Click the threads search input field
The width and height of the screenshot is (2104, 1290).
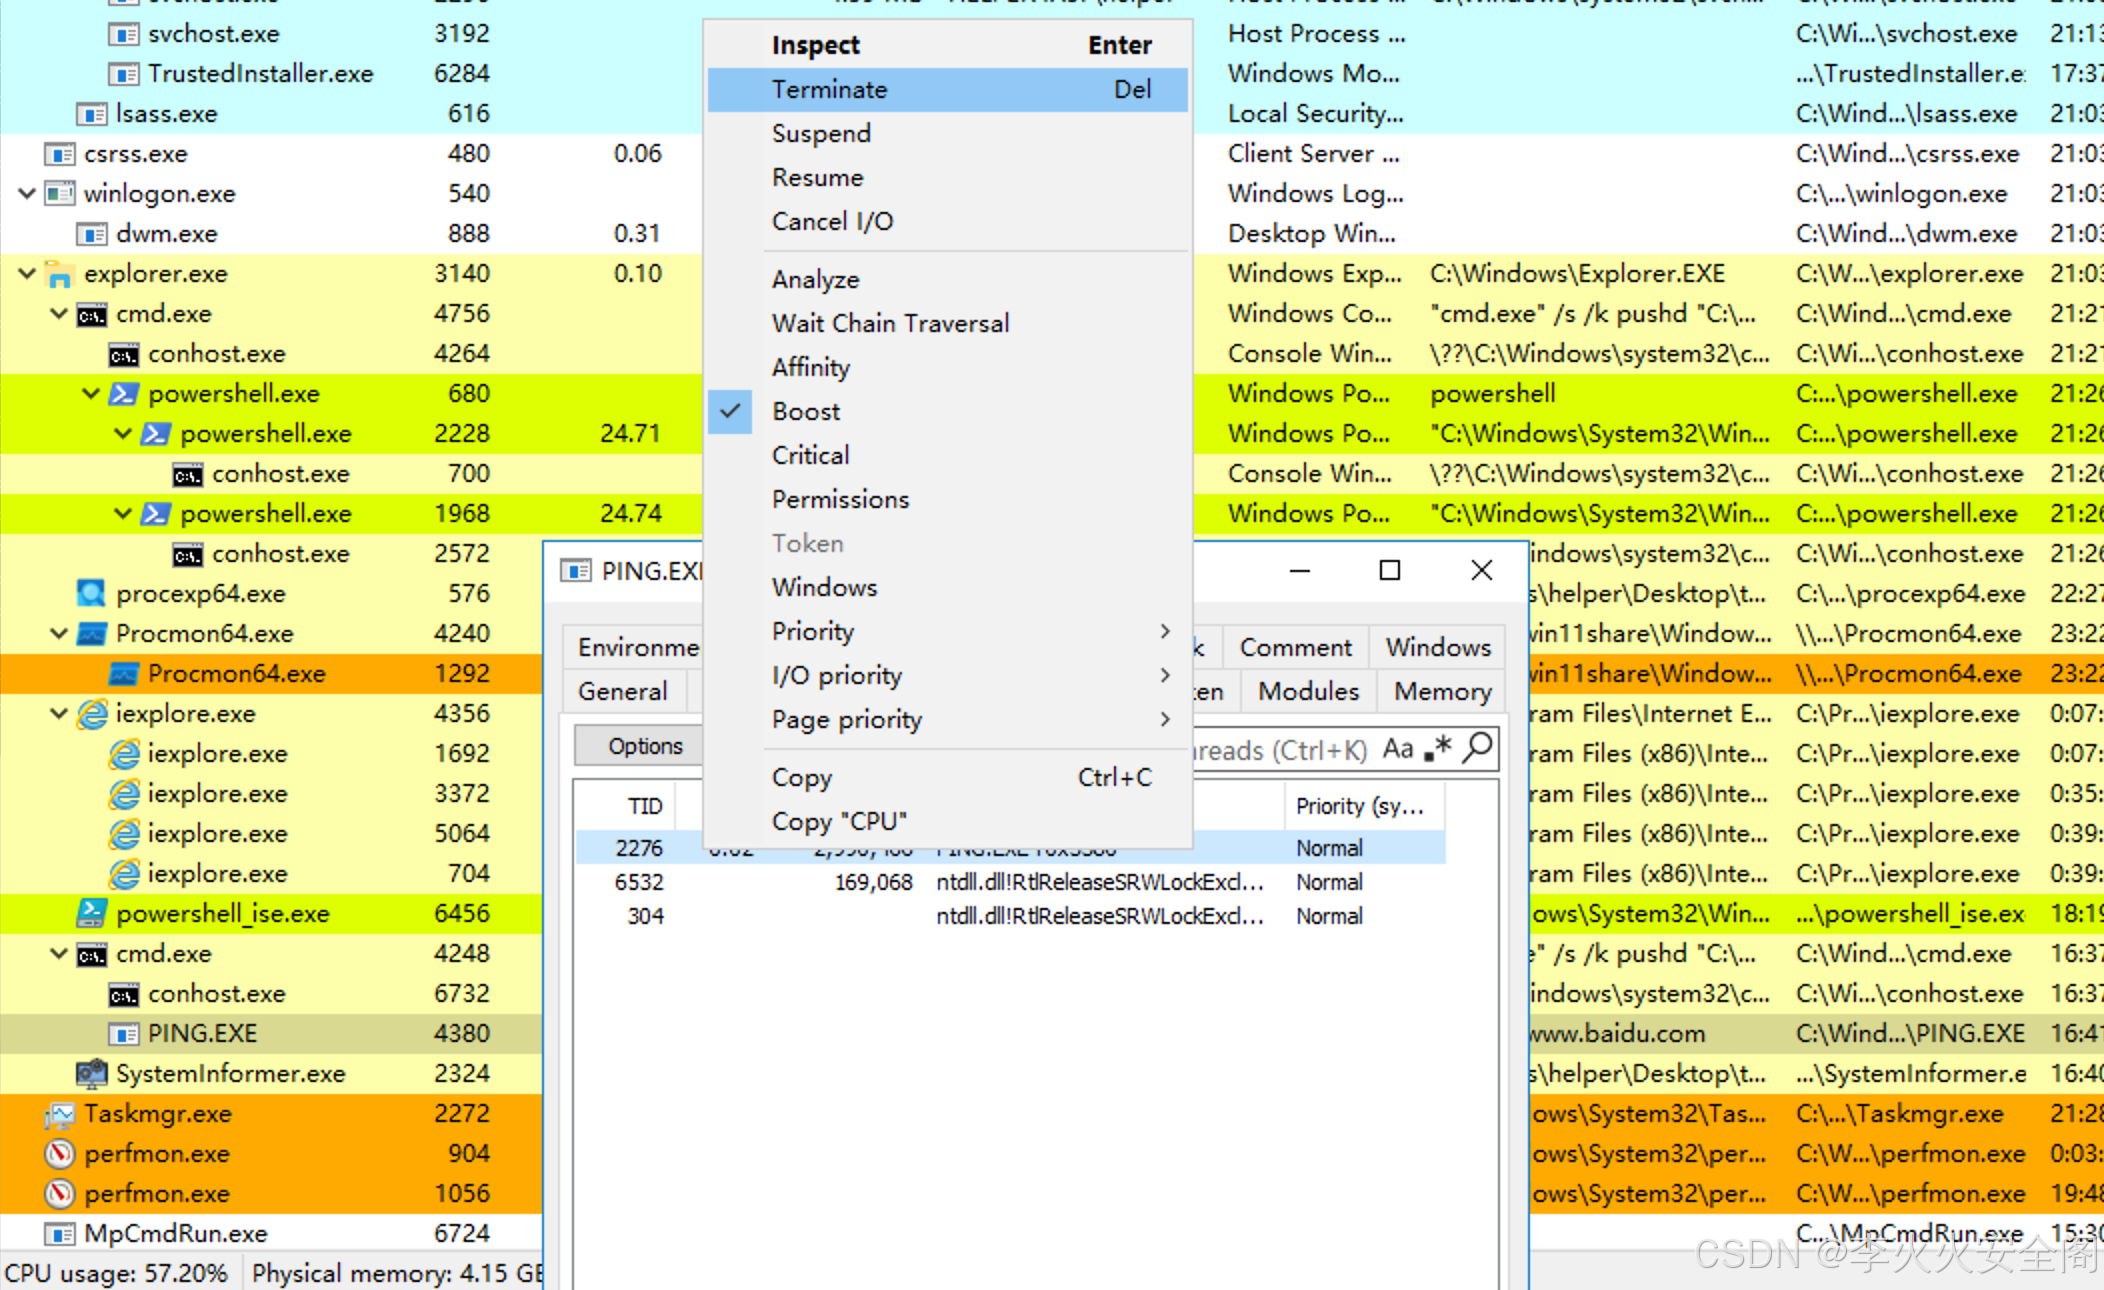1280,750
